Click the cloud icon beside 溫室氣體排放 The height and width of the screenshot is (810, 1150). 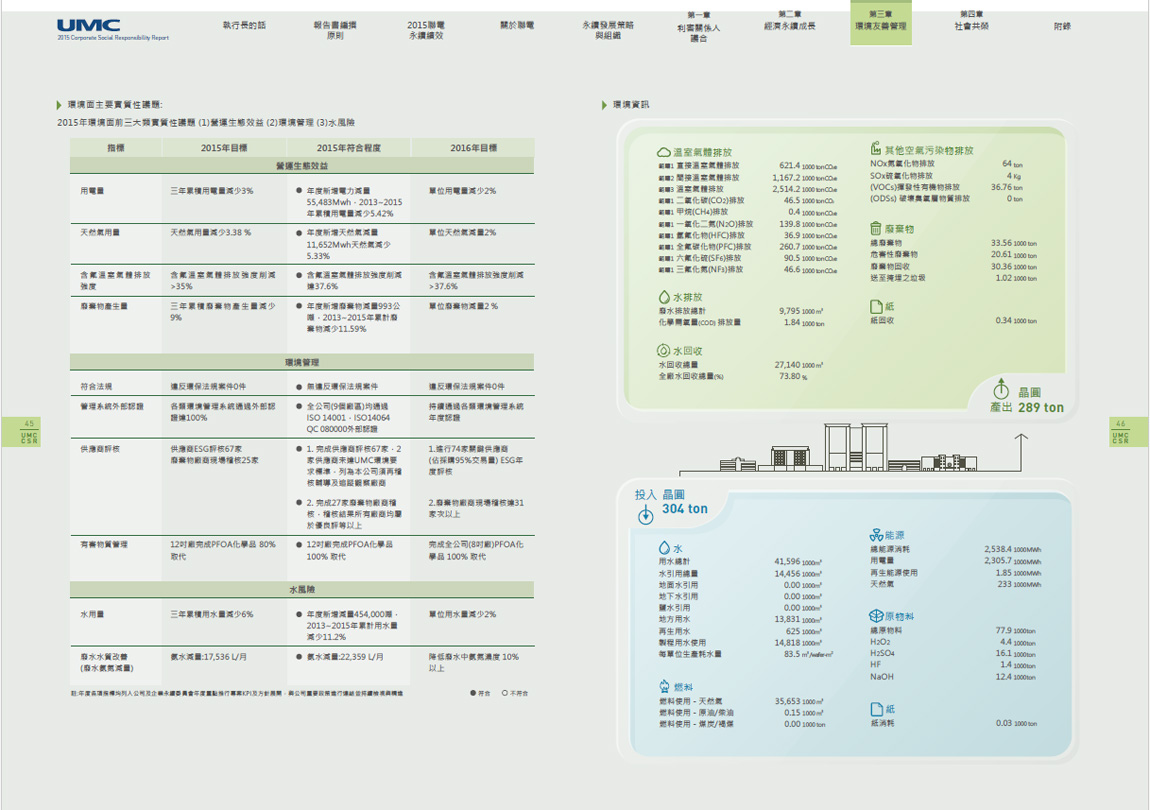tap(663, 152)
